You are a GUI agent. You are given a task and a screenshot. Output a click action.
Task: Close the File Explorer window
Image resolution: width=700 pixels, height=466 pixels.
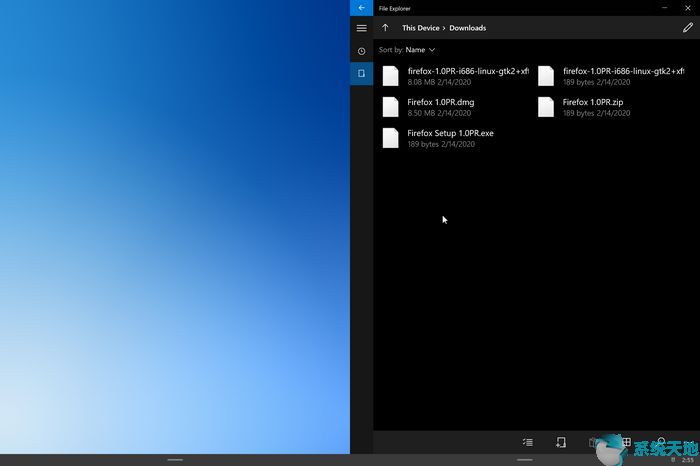tap(688, 8)
